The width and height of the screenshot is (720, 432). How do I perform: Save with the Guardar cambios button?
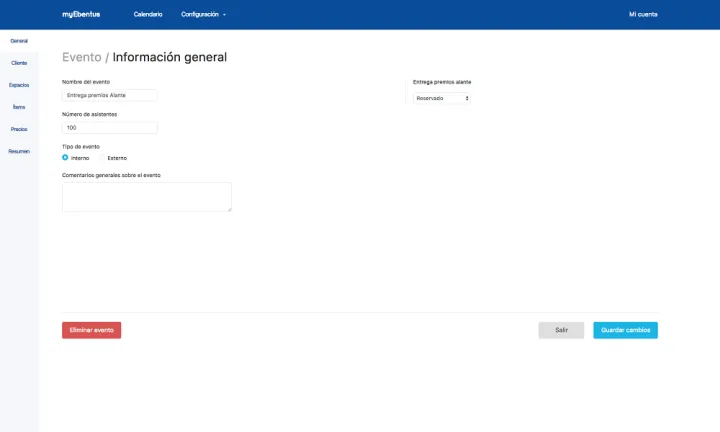click(625, 330)
